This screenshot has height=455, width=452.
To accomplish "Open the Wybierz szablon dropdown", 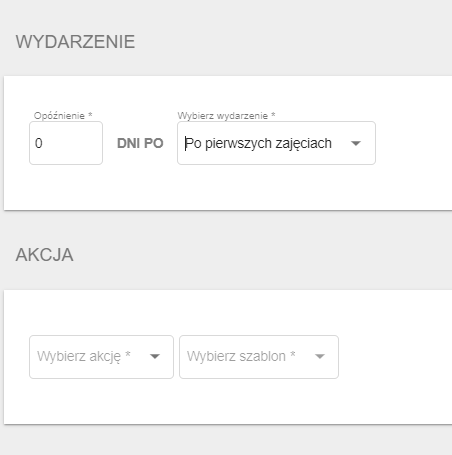I will coord(259,357).
